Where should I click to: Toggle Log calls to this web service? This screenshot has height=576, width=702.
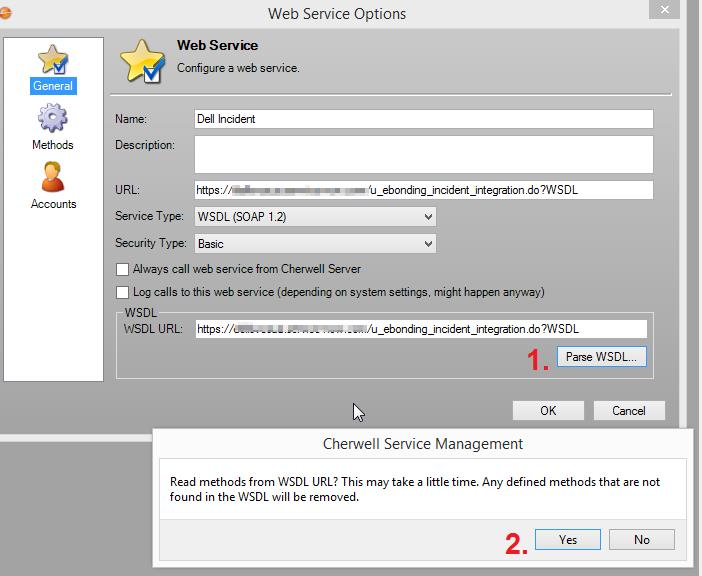click(123, 293)
